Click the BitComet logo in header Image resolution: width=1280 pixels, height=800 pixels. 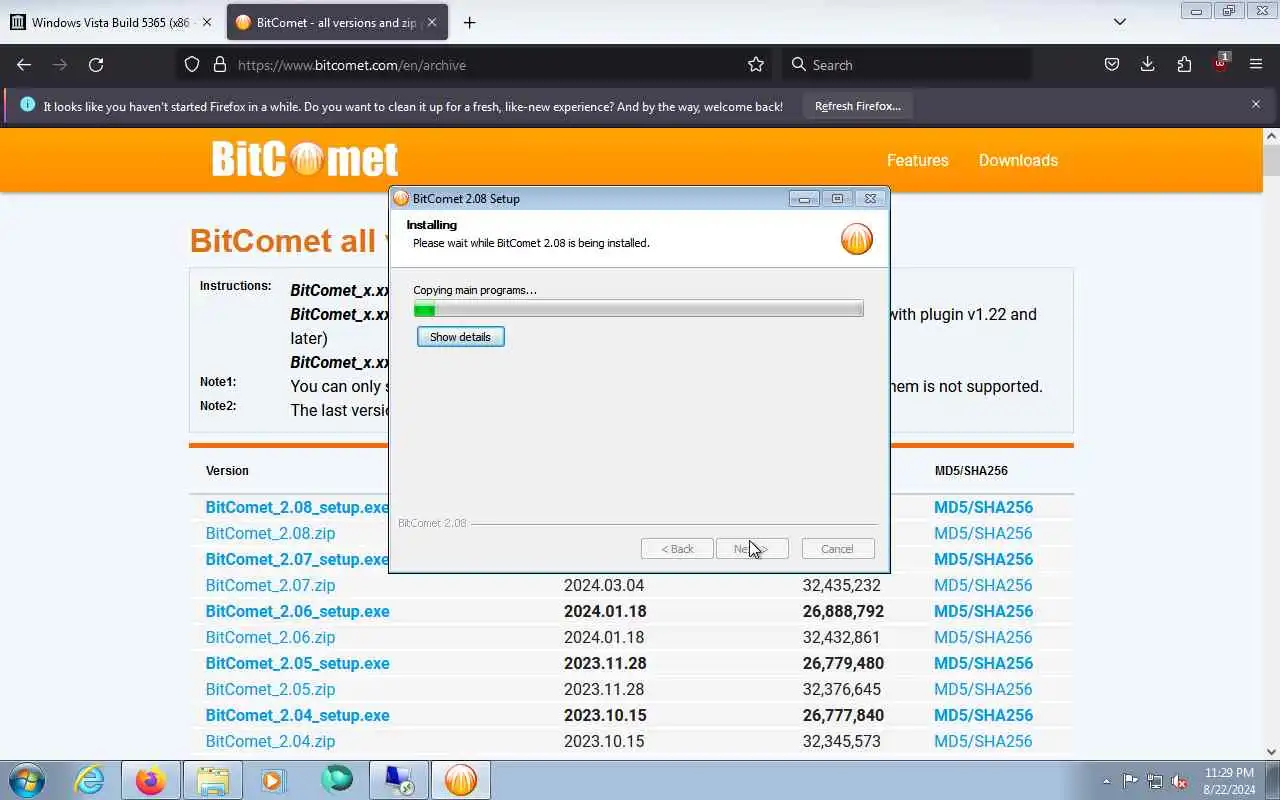305,159
